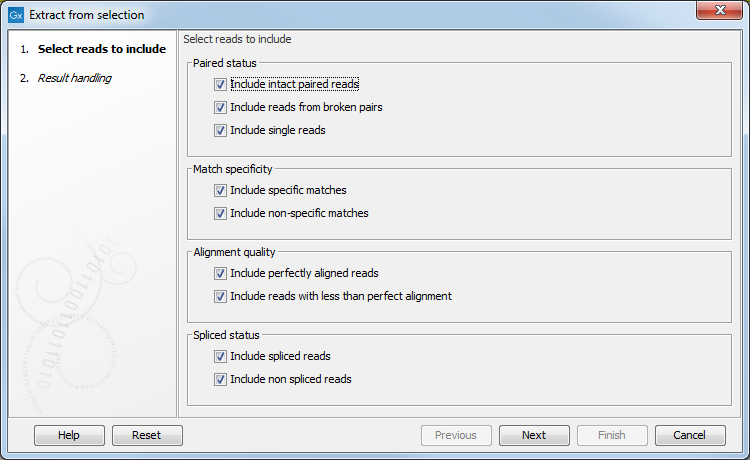The height and width of the screenshot is (460, 750).
Task: Click the Reset button
Action: tap(147, 435)
